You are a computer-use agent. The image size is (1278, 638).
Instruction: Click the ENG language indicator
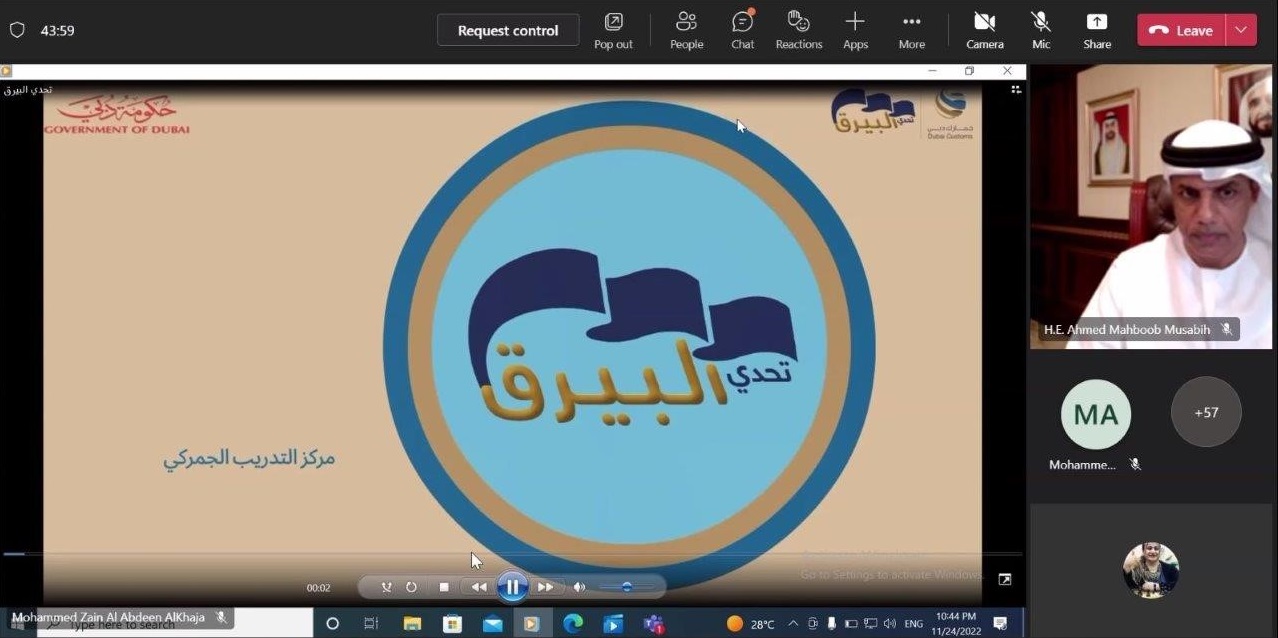click(x=914, y=624)
